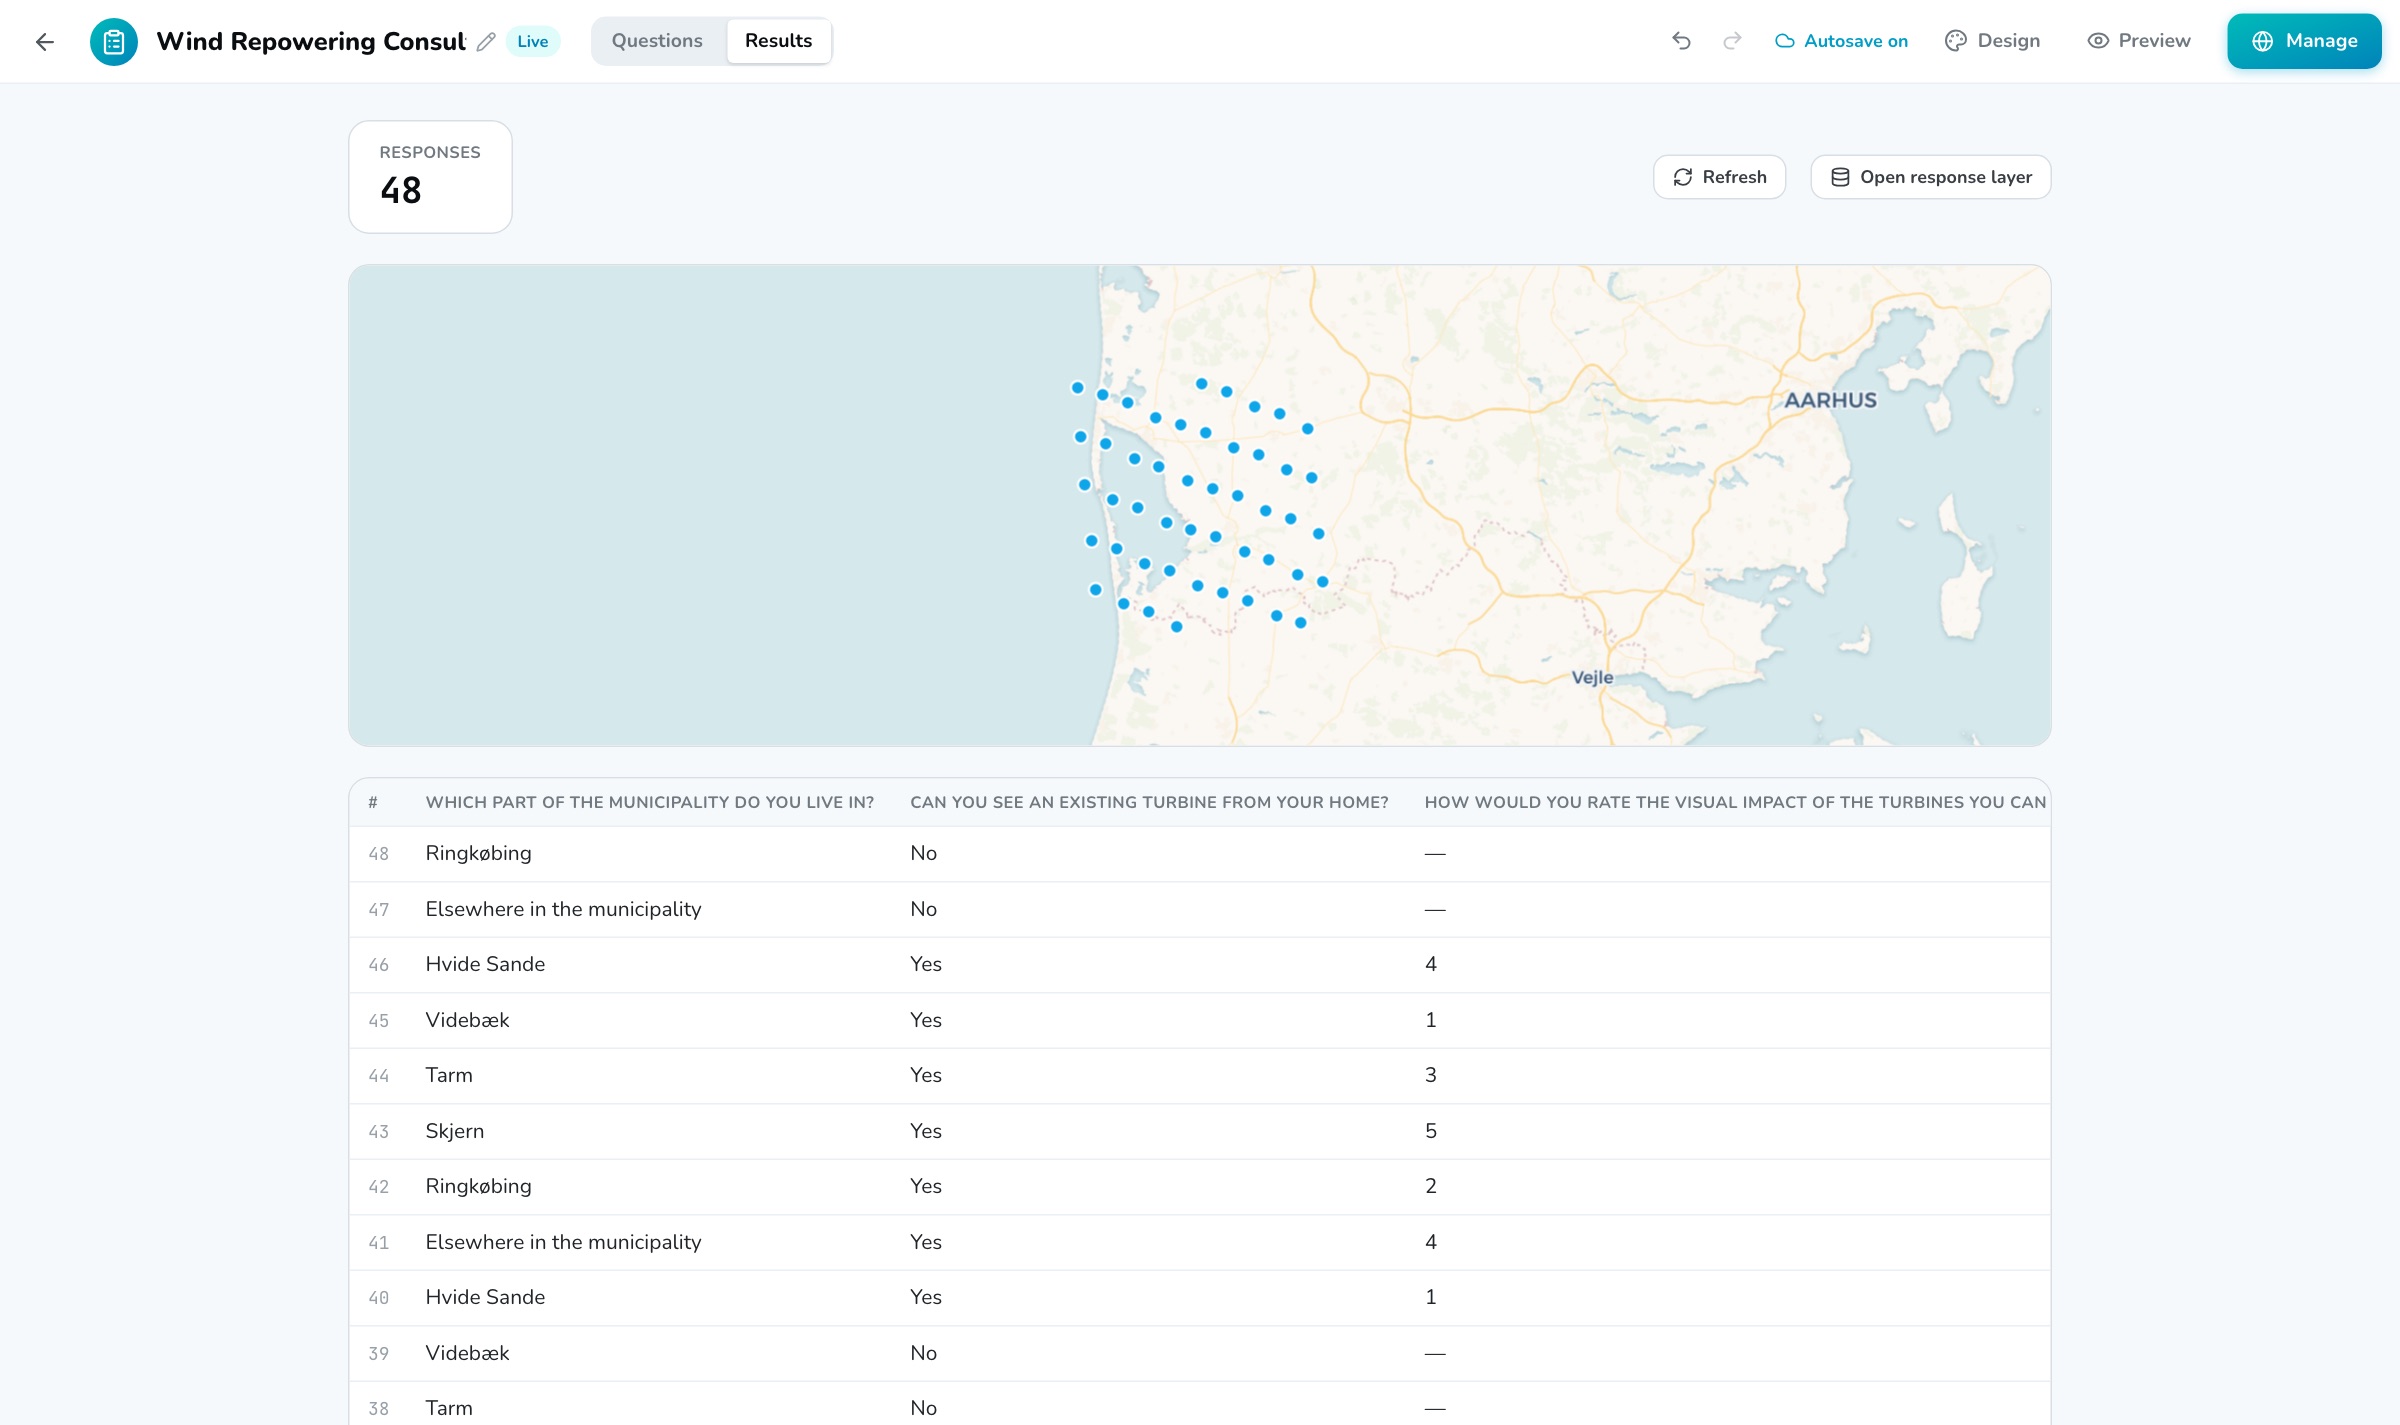2400x1425 pixels.
Task: Select Tarm in row 44
Action: [449, 1075]
